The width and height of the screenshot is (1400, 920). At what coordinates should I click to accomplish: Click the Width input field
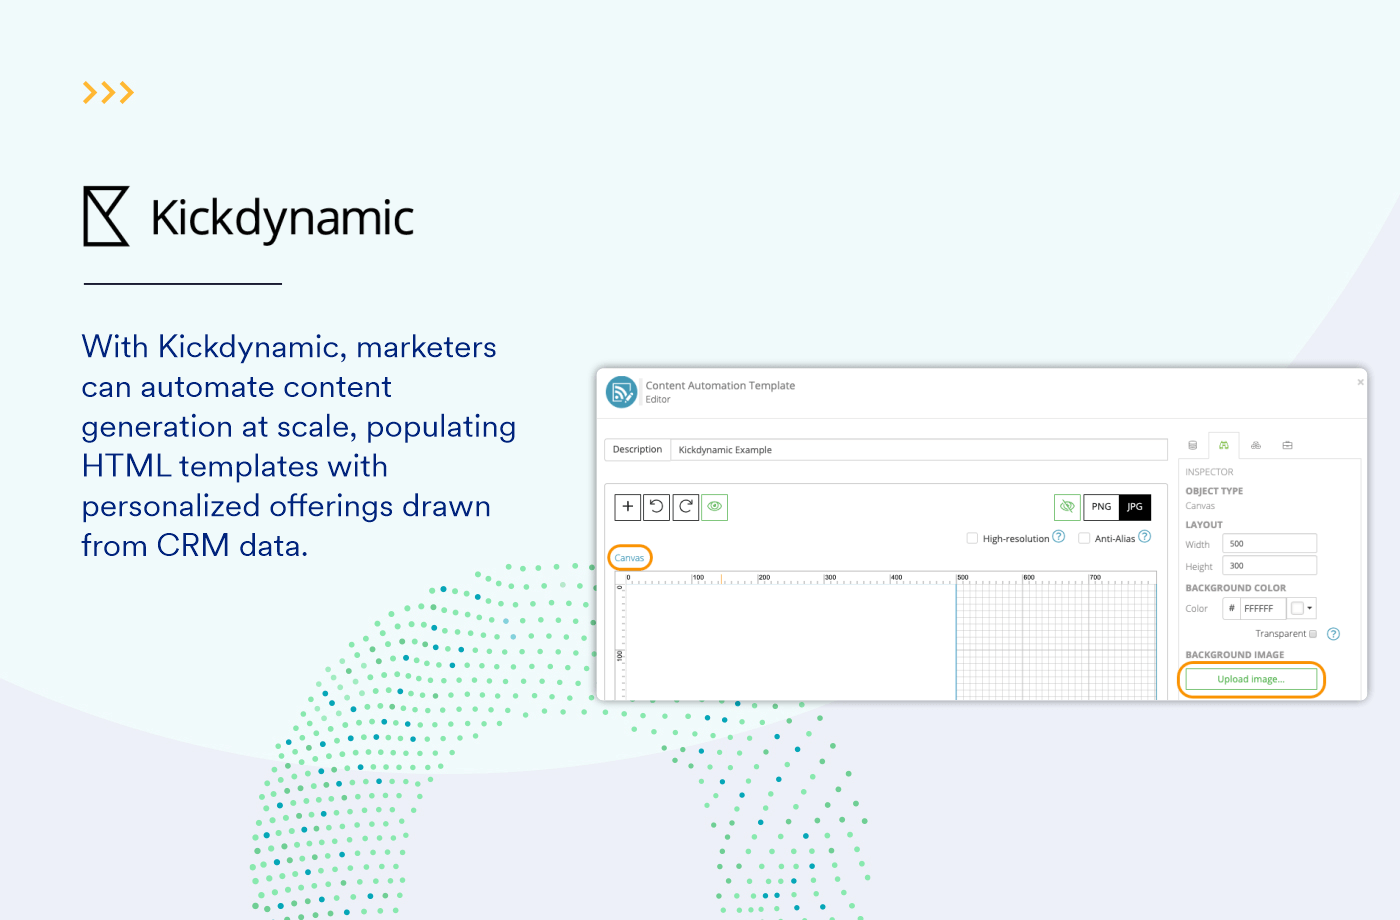click(x=1269, y=543)
